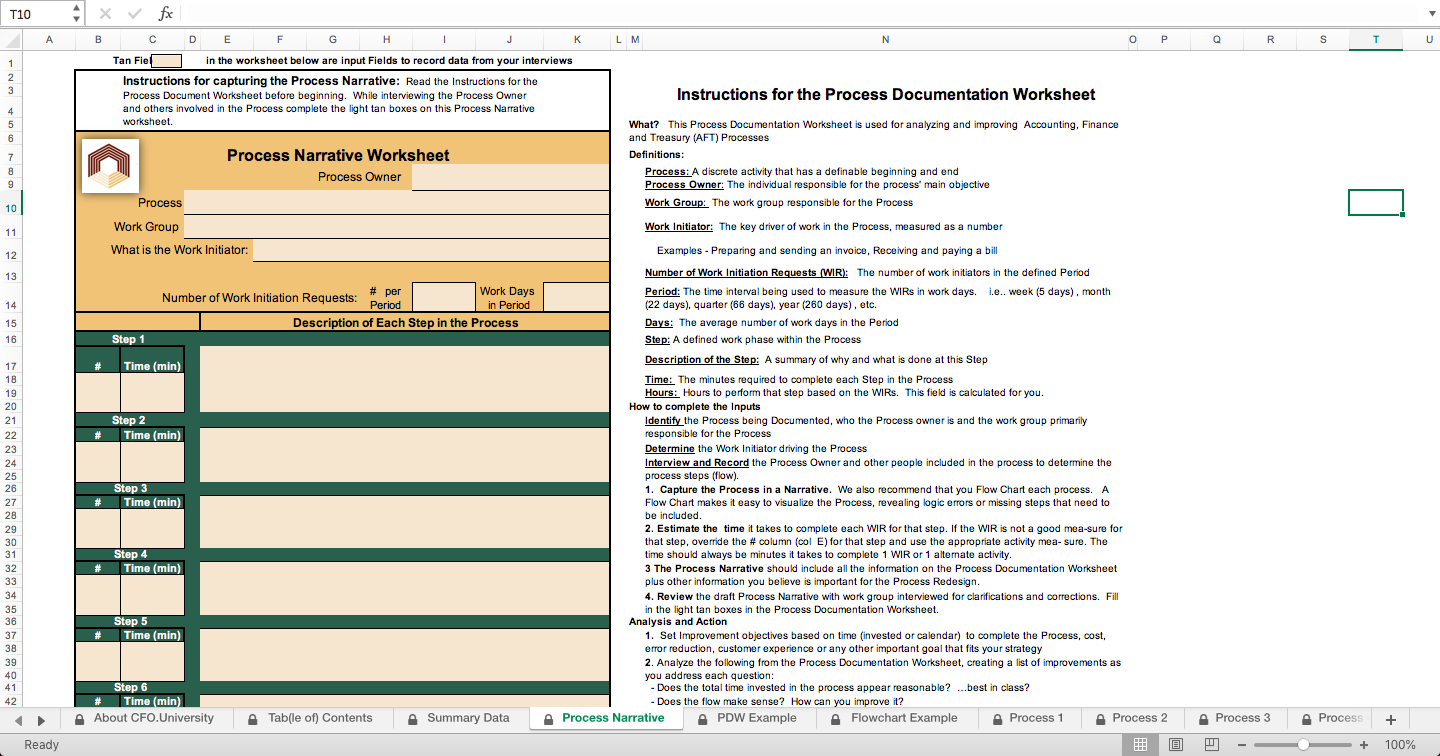Click the Work Group input field
This screenshot has width=1440, height=756.
coord(396,227)
